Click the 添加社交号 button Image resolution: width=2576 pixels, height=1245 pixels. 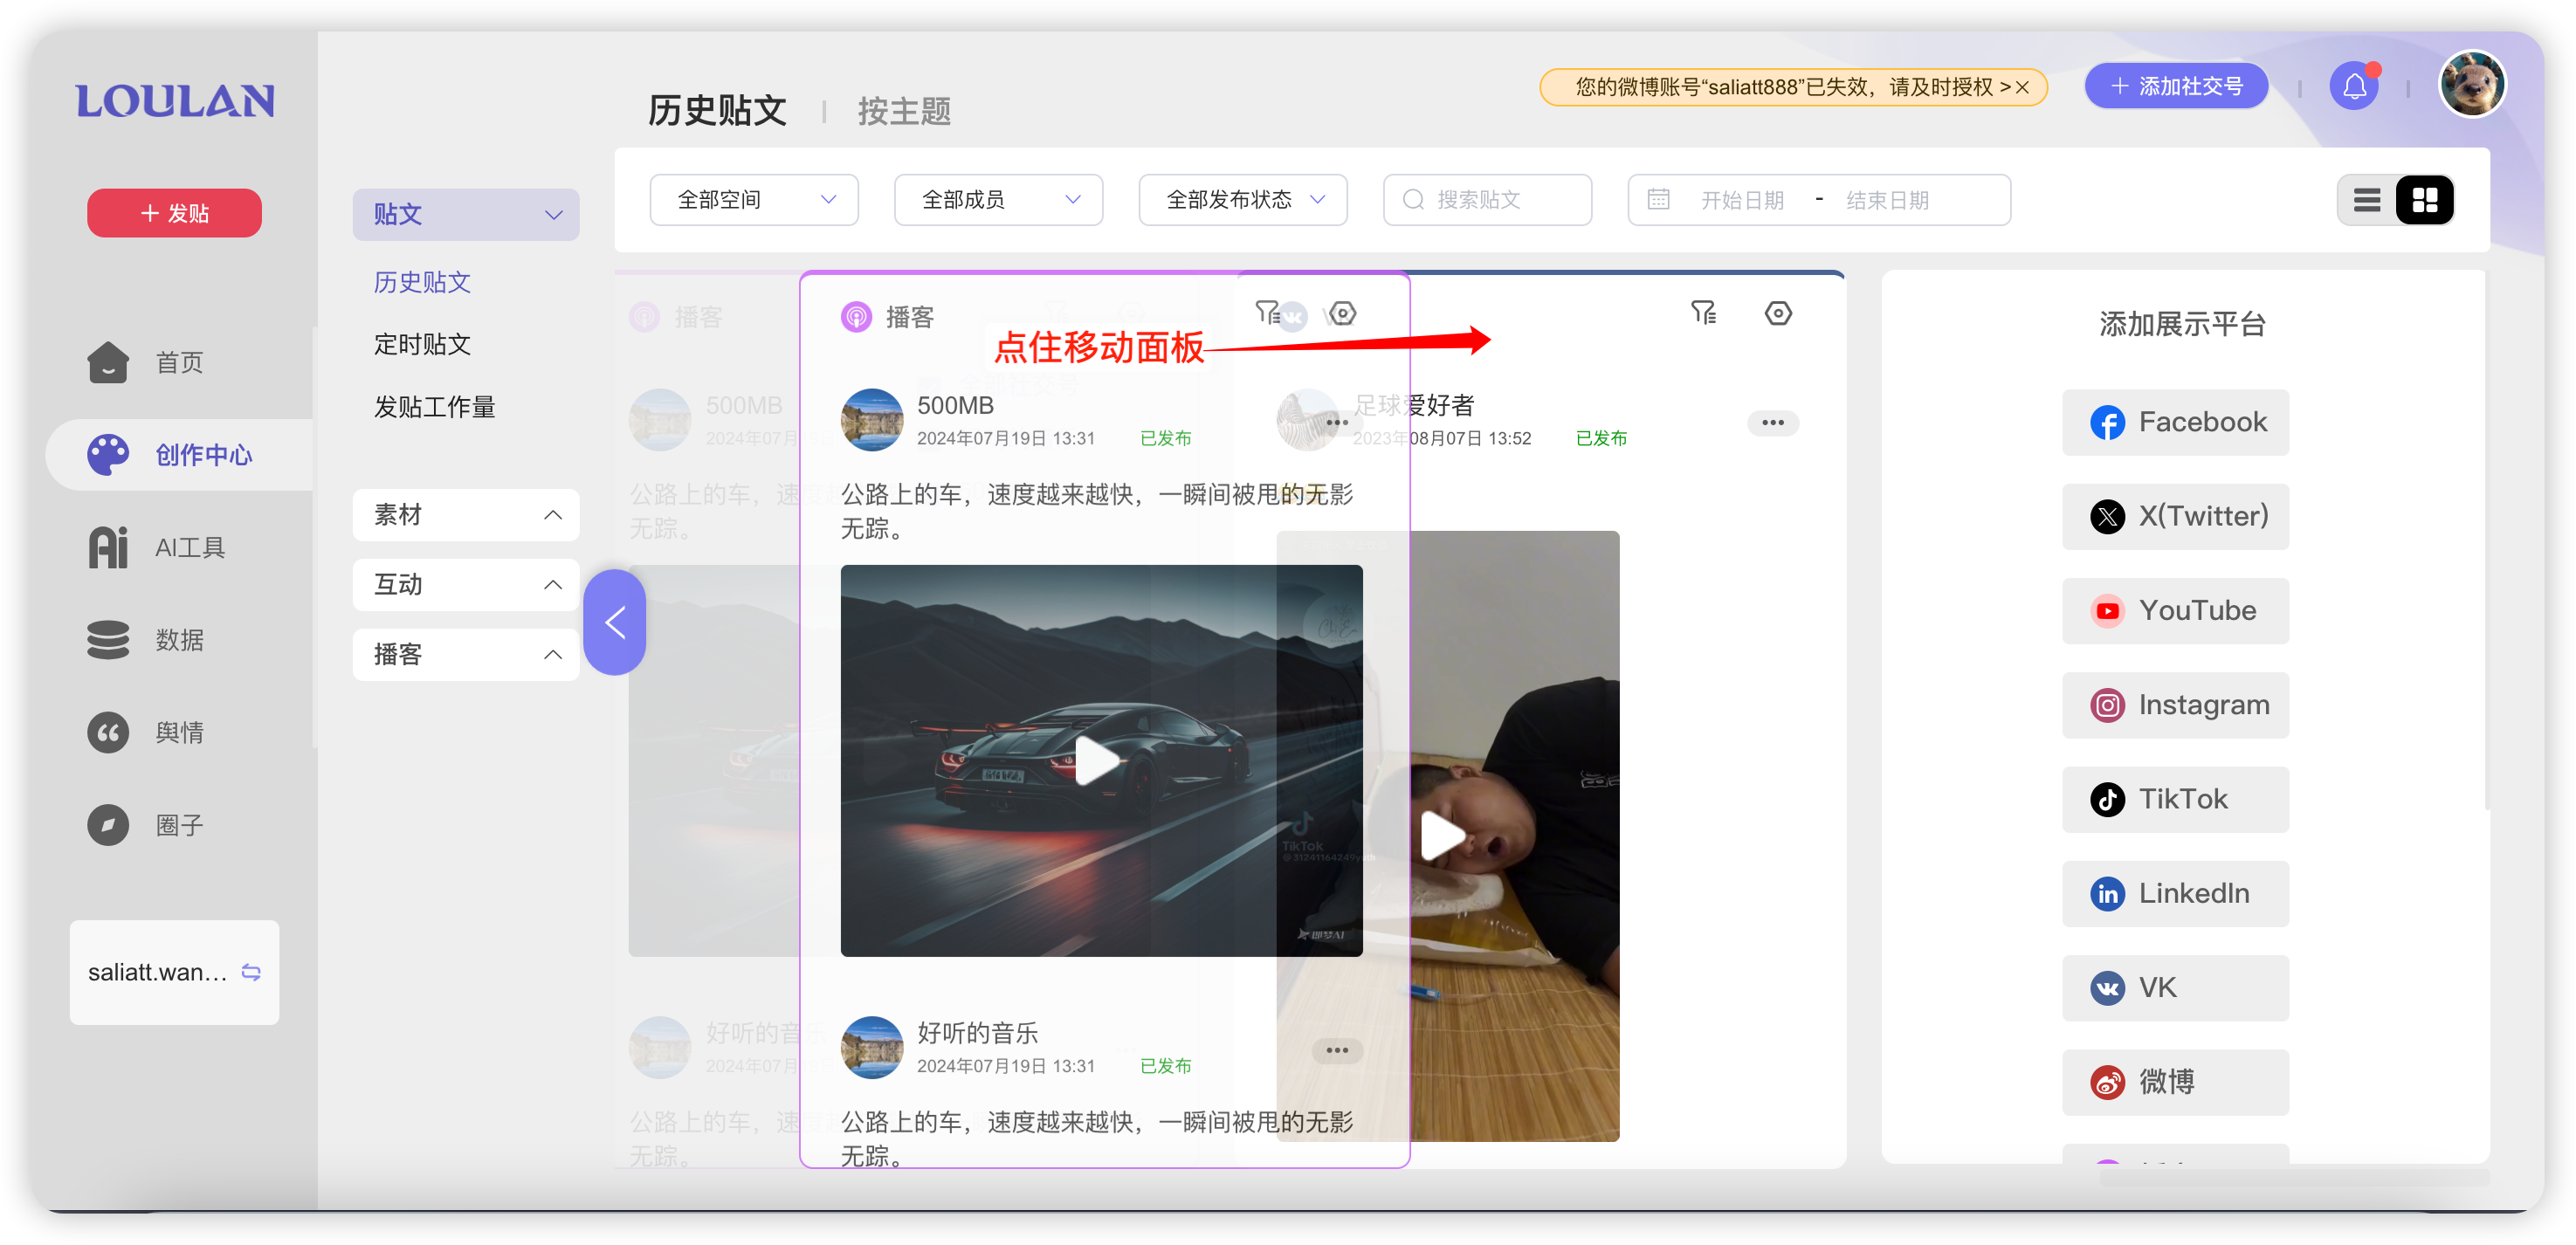(x=2176, y=86)
